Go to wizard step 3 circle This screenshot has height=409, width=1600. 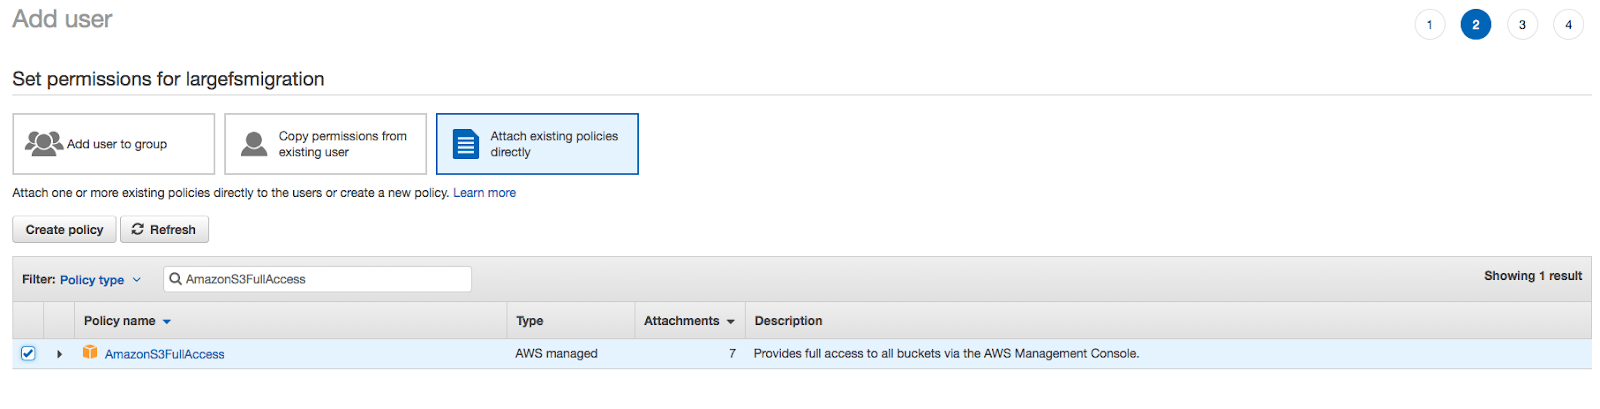(x=1522, y=25)
